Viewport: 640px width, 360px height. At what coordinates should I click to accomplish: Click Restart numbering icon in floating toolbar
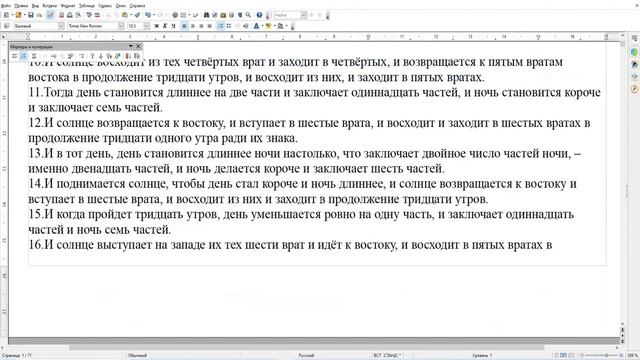tap(127, 56)
